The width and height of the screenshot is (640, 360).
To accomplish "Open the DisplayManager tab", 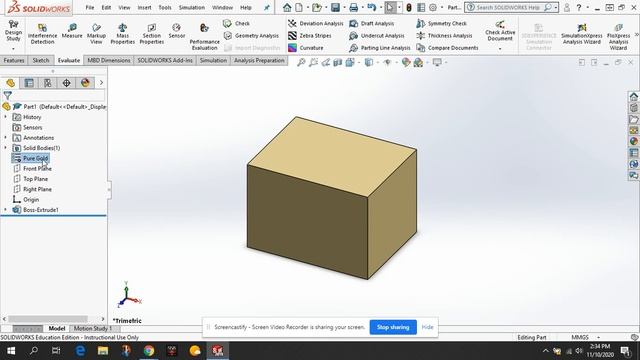I will coord(85,83).
